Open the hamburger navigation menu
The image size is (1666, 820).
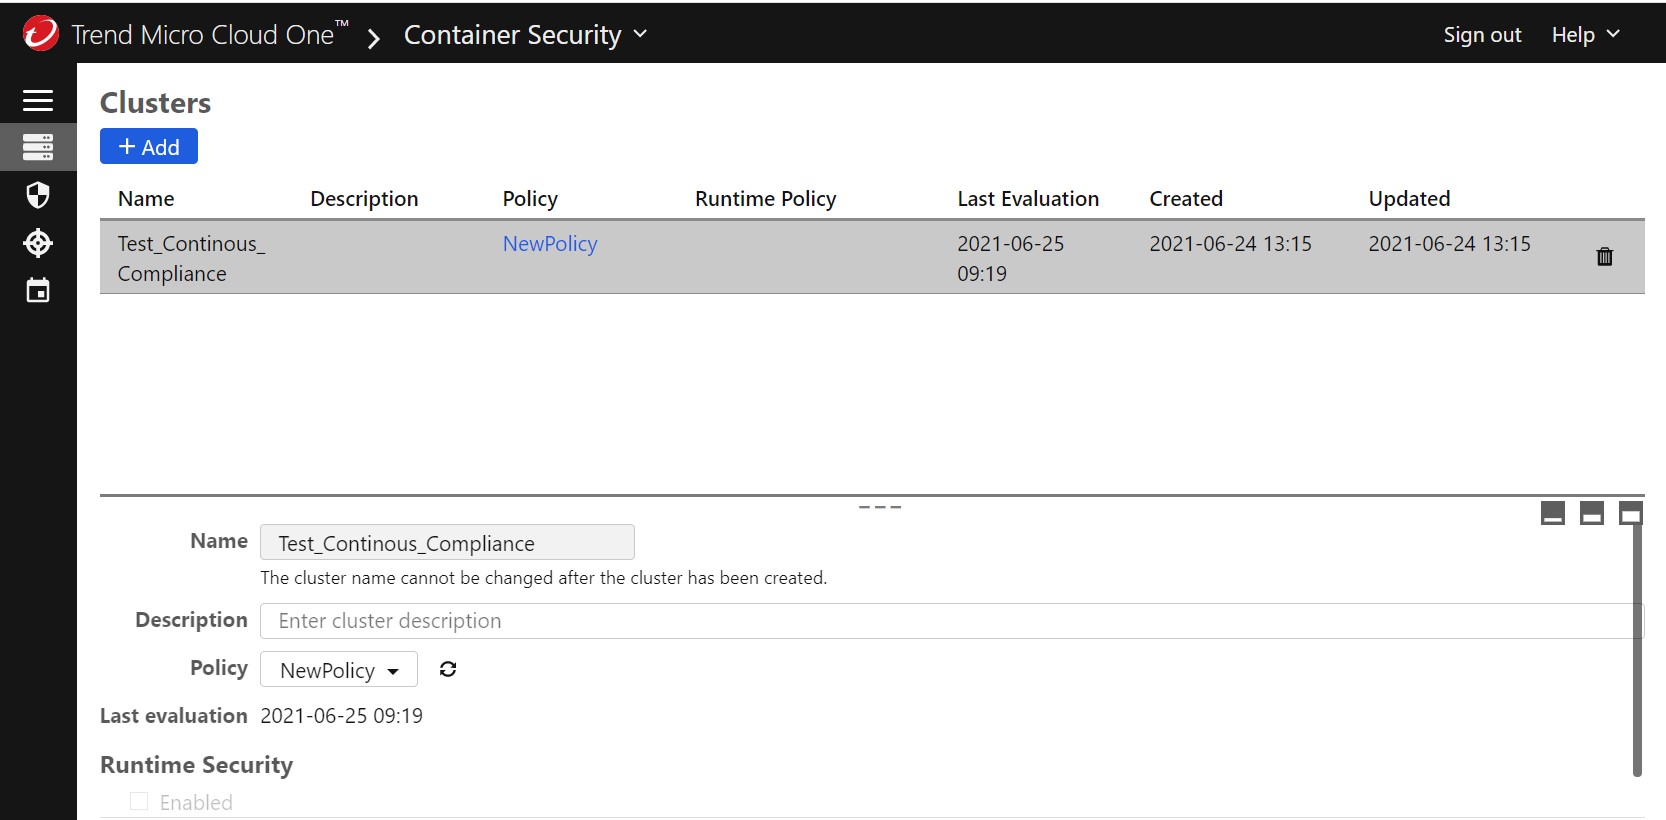[x=38, y=100]
